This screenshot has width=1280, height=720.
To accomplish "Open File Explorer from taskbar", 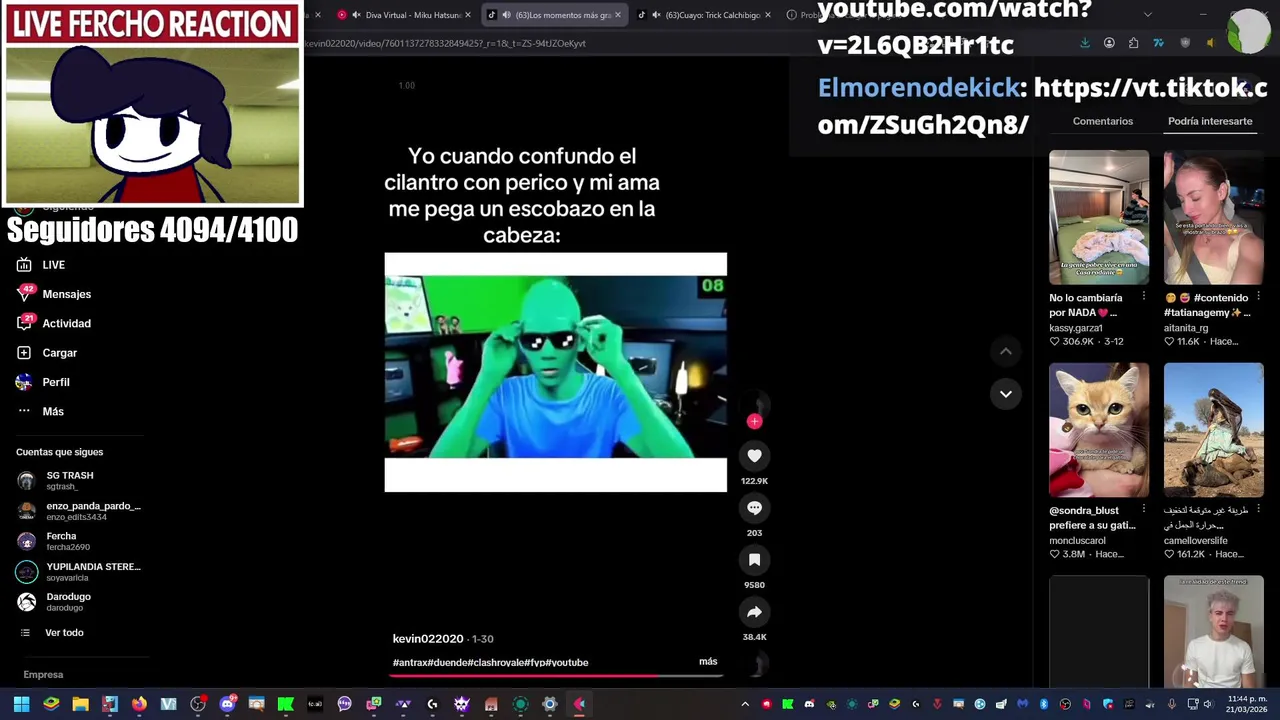I will (80, 704).
